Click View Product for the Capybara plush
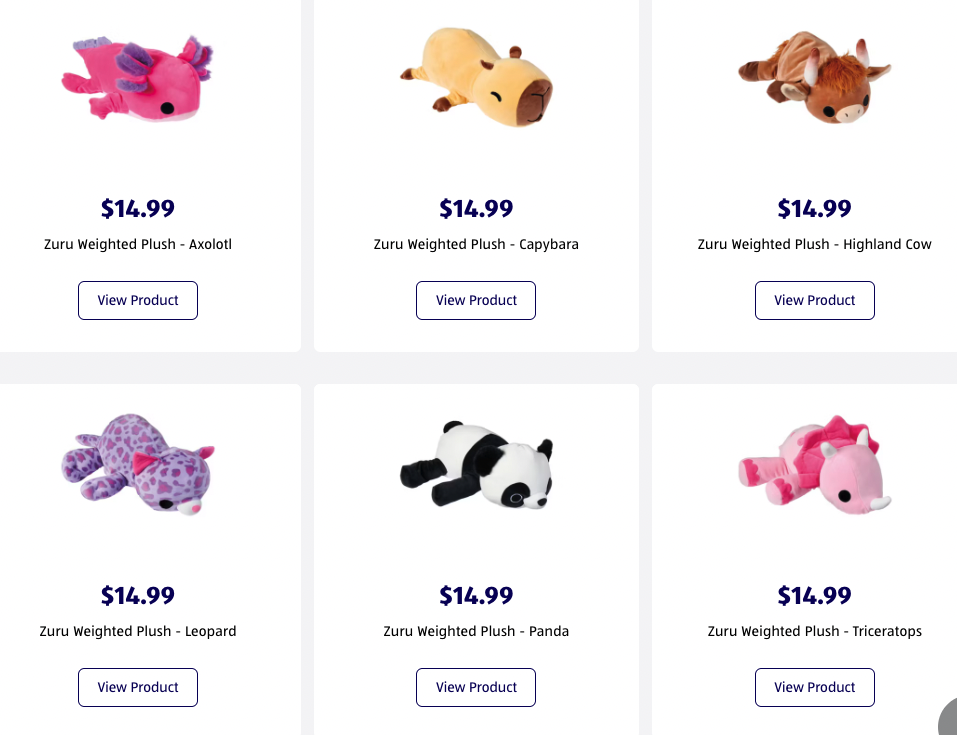This screenshot has width=957, height=735. [476, 300]
